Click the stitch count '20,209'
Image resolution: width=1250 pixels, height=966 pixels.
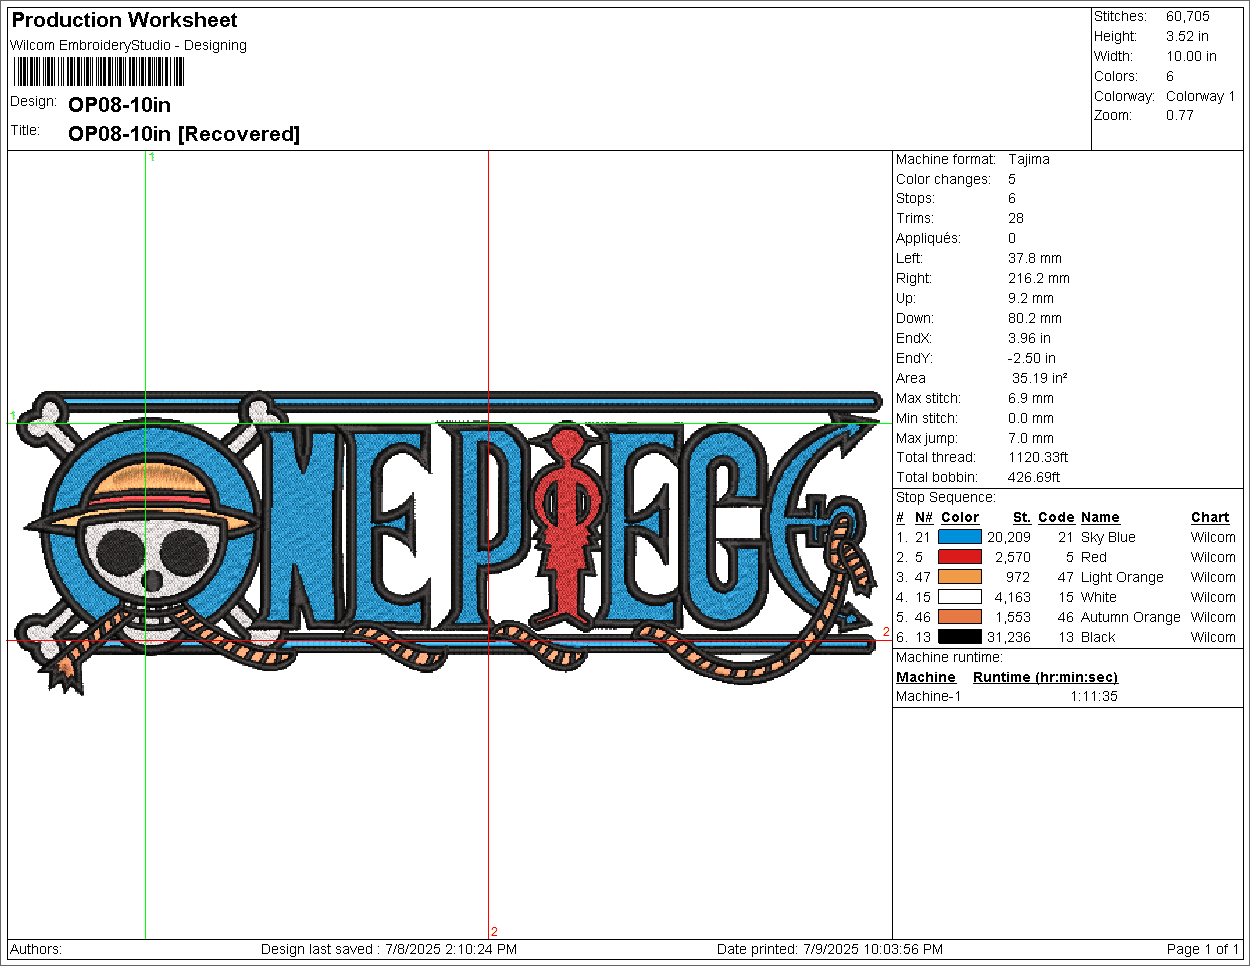1009,537
